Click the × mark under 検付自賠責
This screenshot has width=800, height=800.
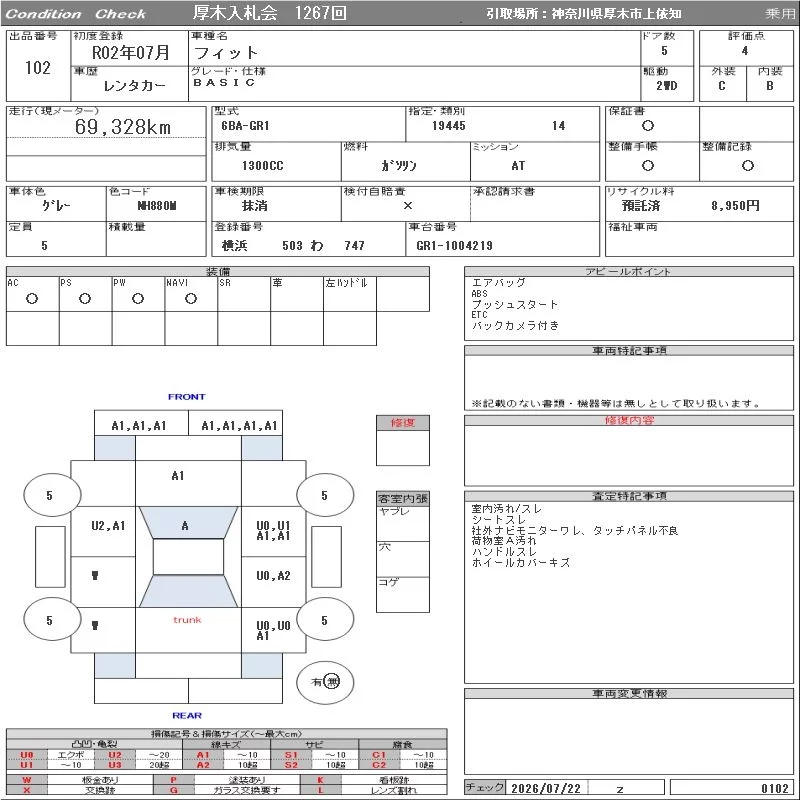tap(407, 206)
